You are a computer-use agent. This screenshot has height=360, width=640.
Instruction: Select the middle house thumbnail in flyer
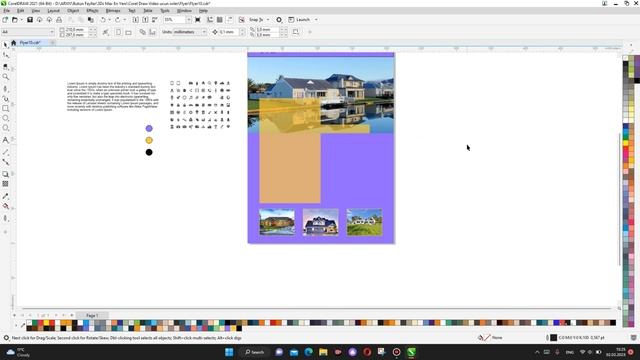[x=320, y=222]
